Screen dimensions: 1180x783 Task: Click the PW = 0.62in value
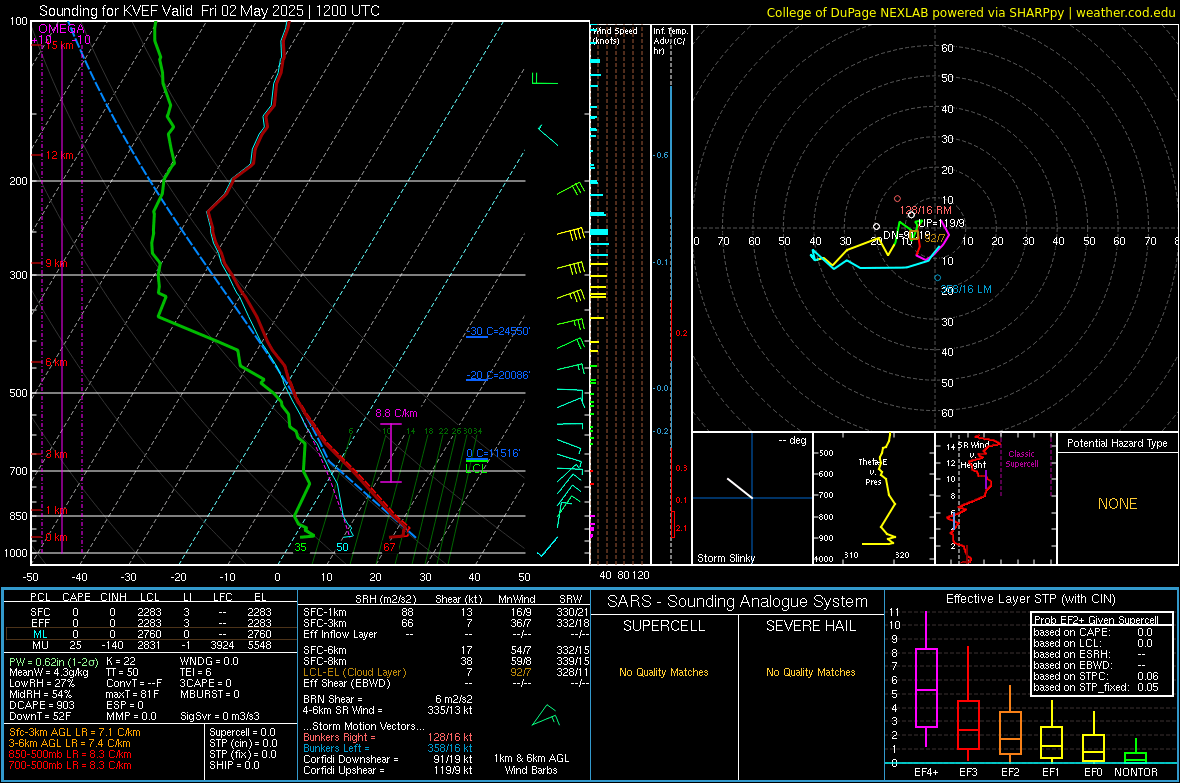[x=52, y=661]
